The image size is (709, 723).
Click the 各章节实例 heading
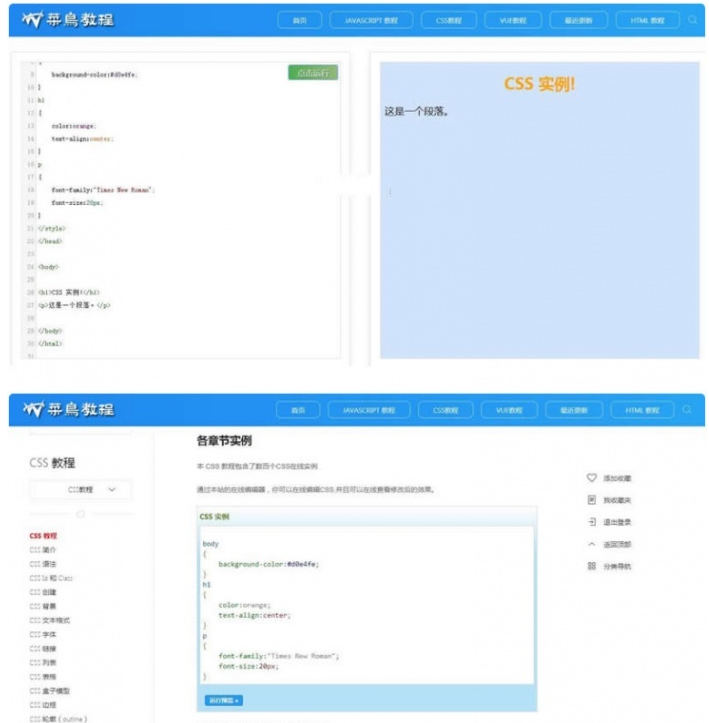[x=224, y=441]
